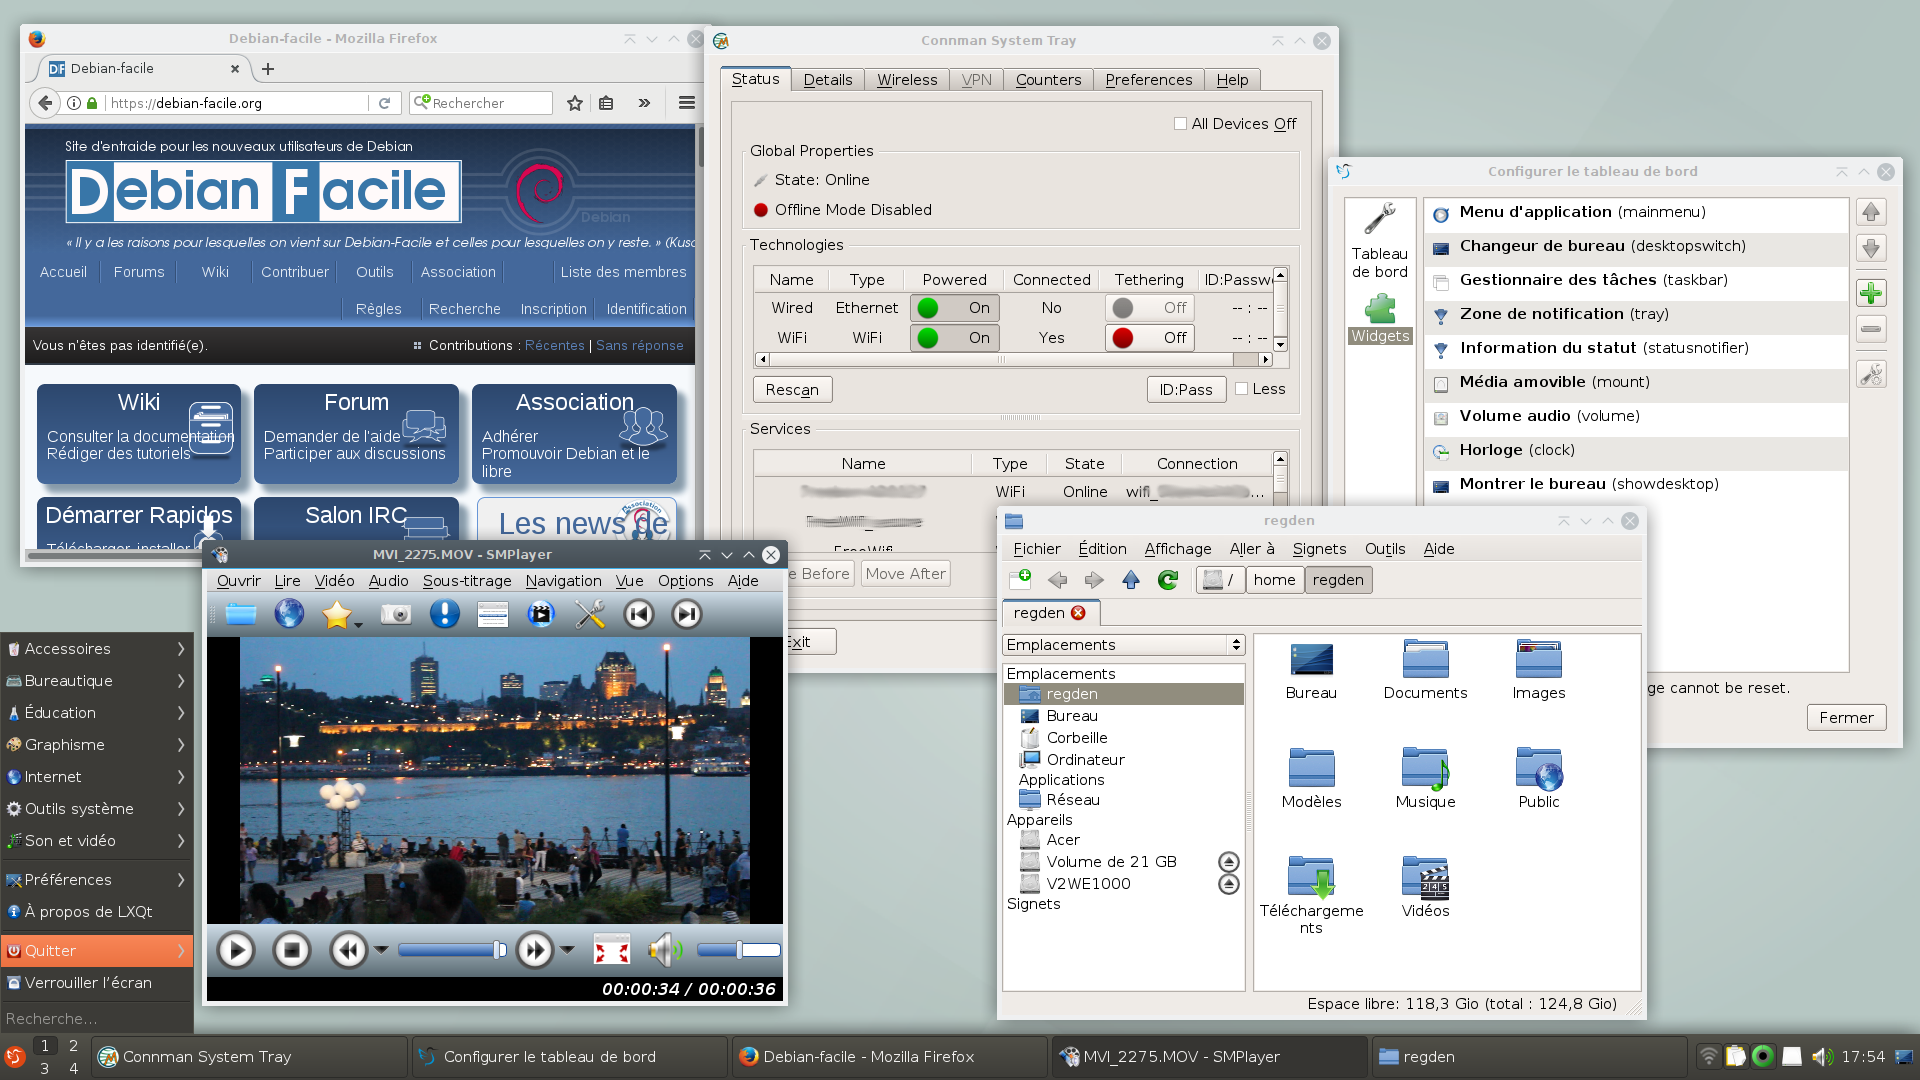Expand the Quitter submenu arrow
1920x1080 pixels.
181,951
